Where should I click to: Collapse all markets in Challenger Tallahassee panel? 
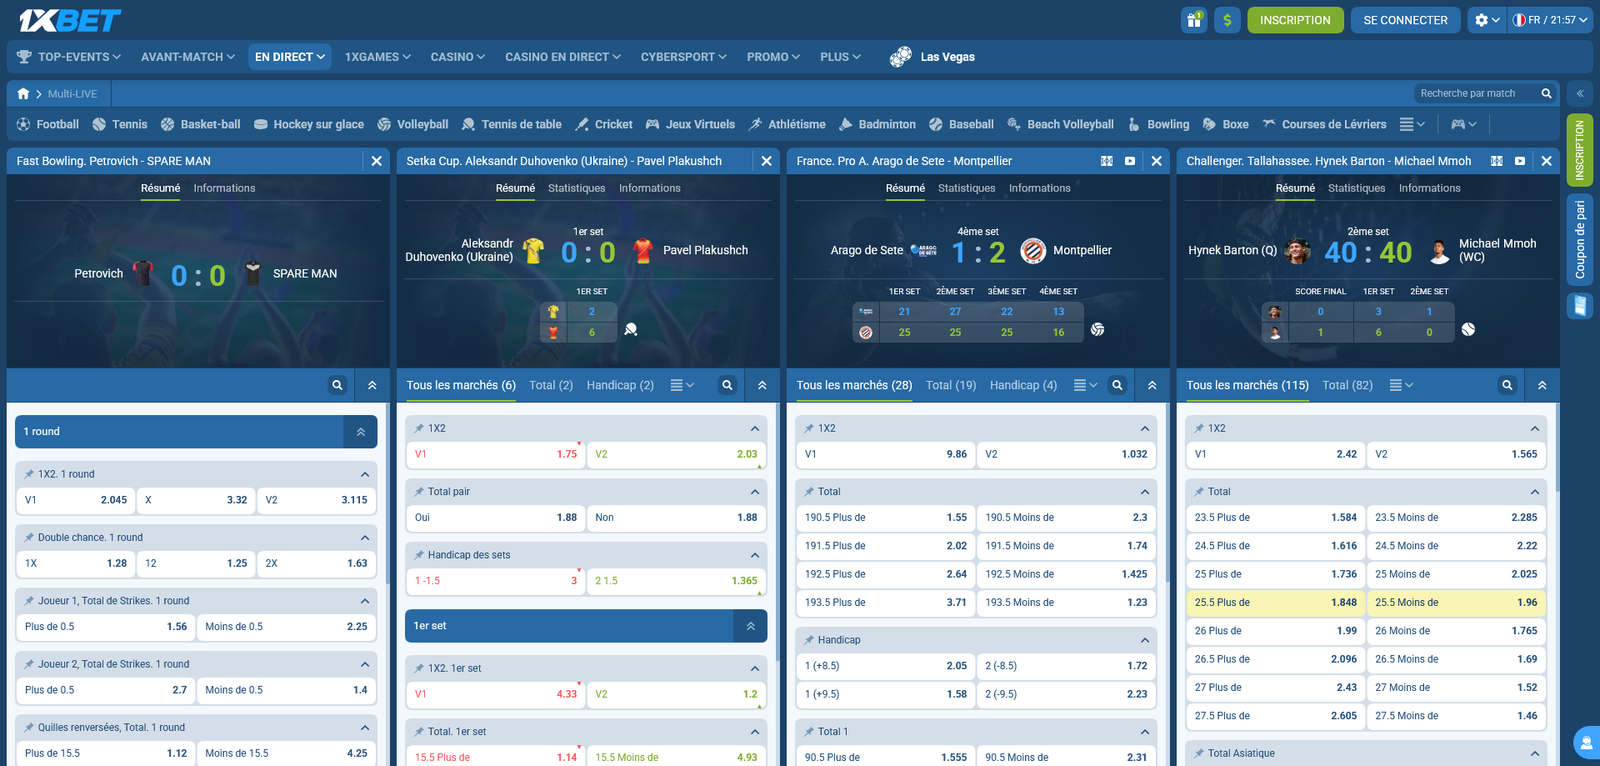(x=1542, y=385)
